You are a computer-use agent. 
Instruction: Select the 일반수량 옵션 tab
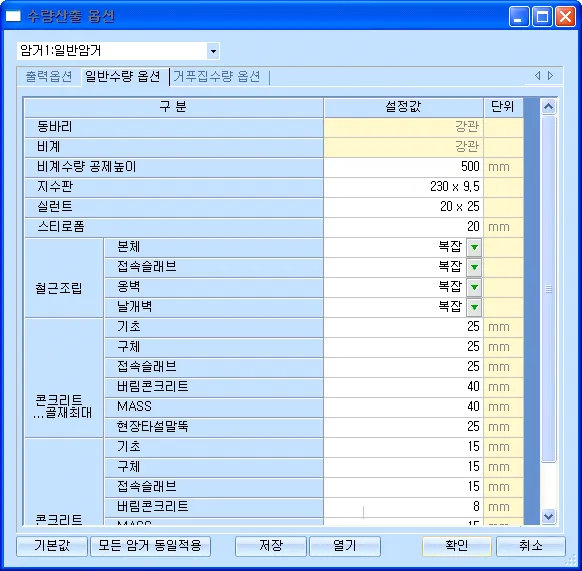click(x=123, y=76)
